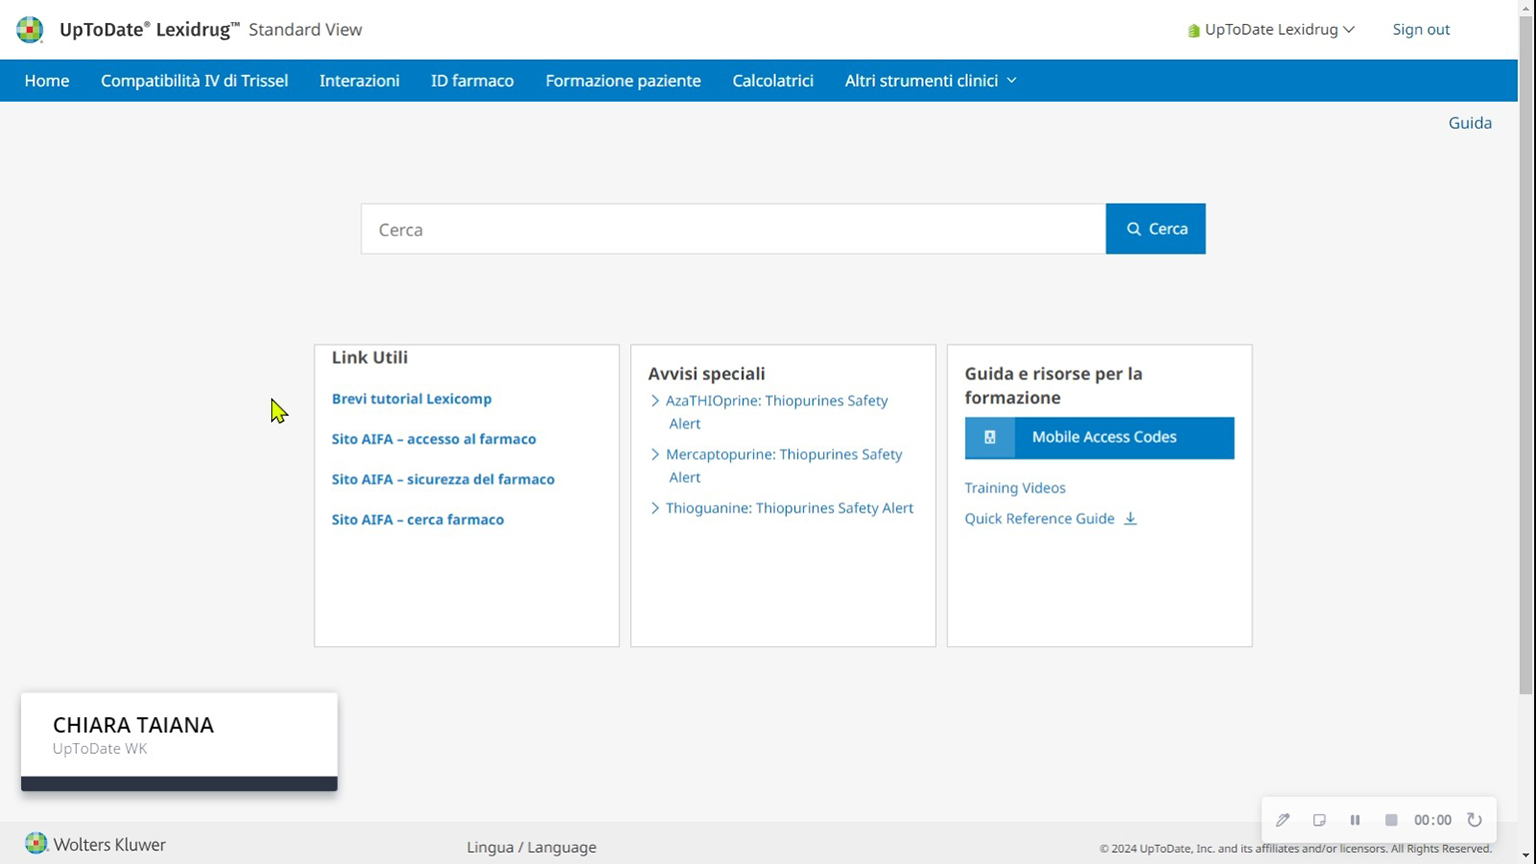Click into the Cerca search field
The height and width of the screenshot is (864, 1536).
[733, 229]
